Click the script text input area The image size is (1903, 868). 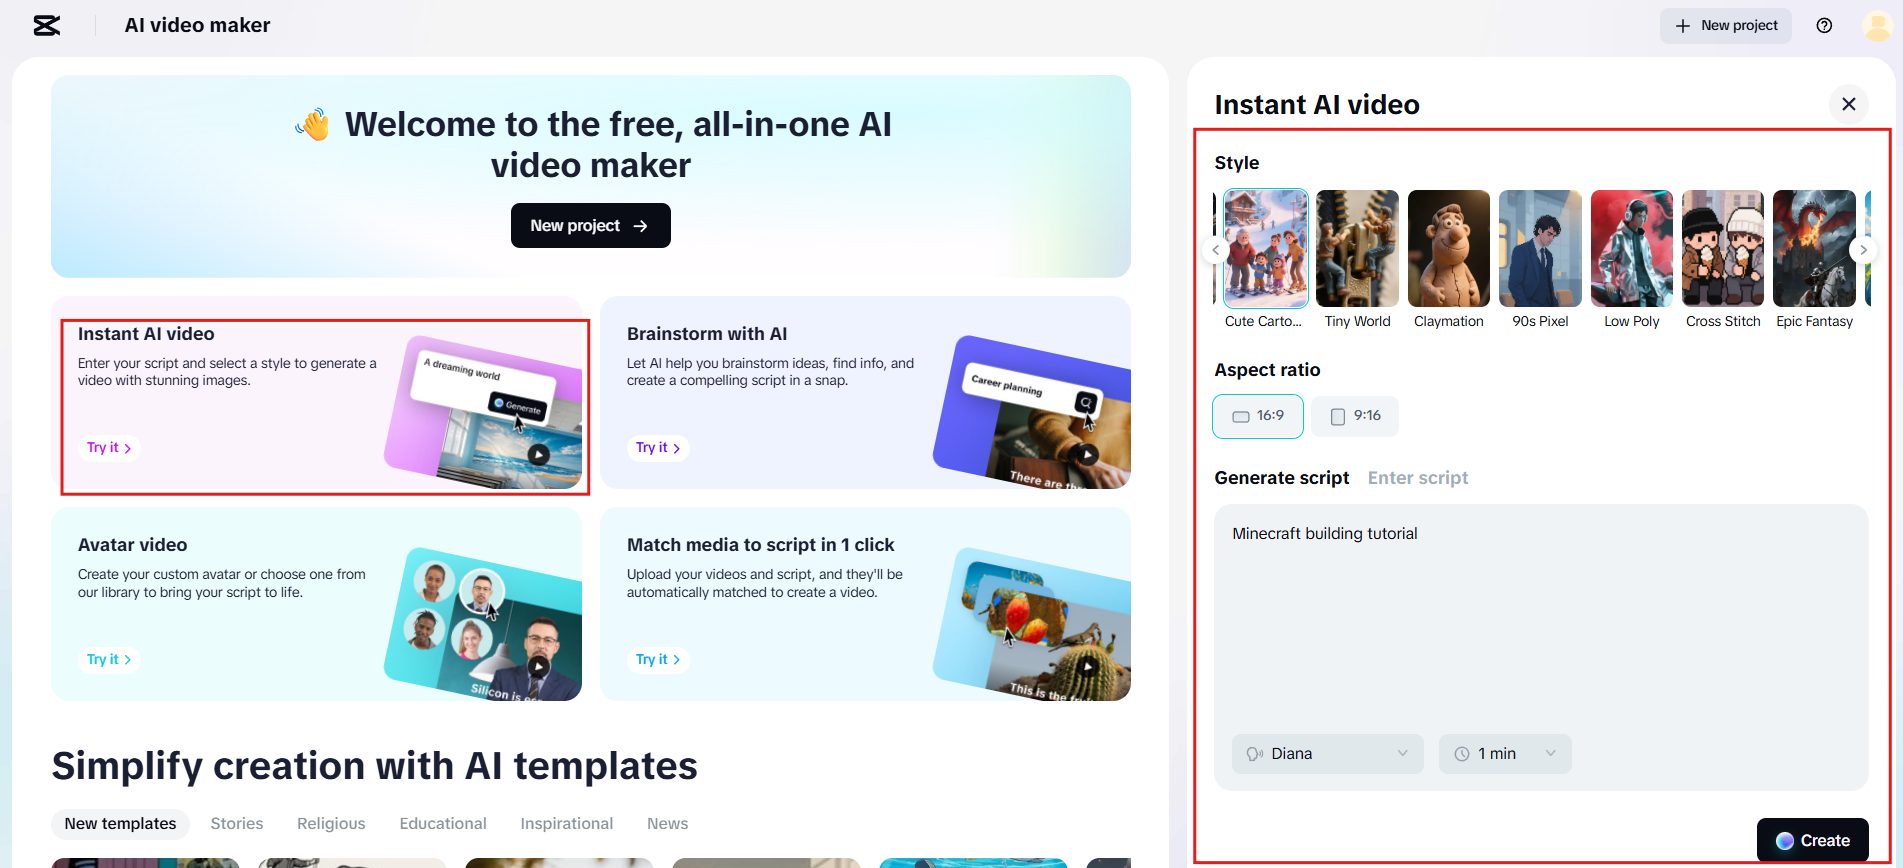[1540, 620]
